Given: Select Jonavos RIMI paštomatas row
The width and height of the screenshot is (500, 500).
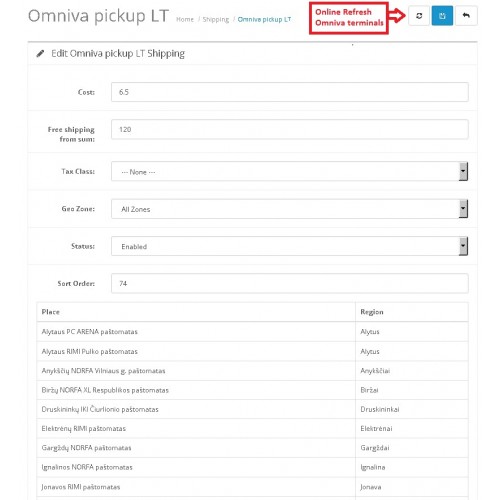Looking at the screenshot, I should tap(252, 487).
